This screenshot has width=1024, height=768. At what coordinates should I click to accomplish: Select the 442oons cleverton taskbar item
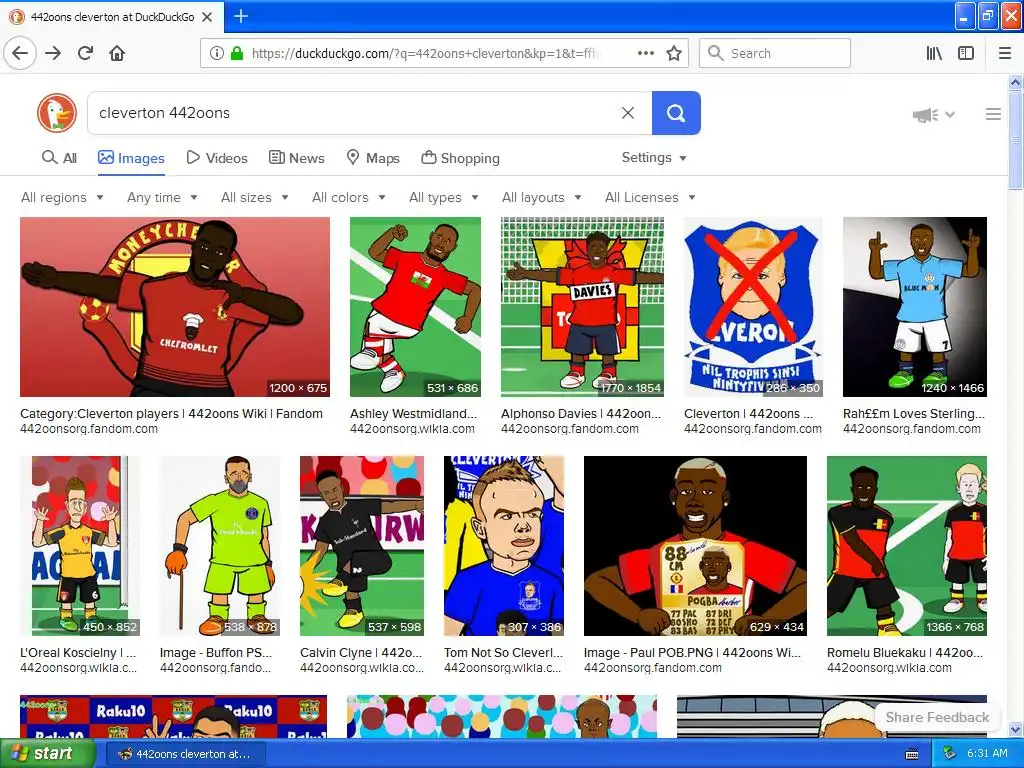point(185,754)
